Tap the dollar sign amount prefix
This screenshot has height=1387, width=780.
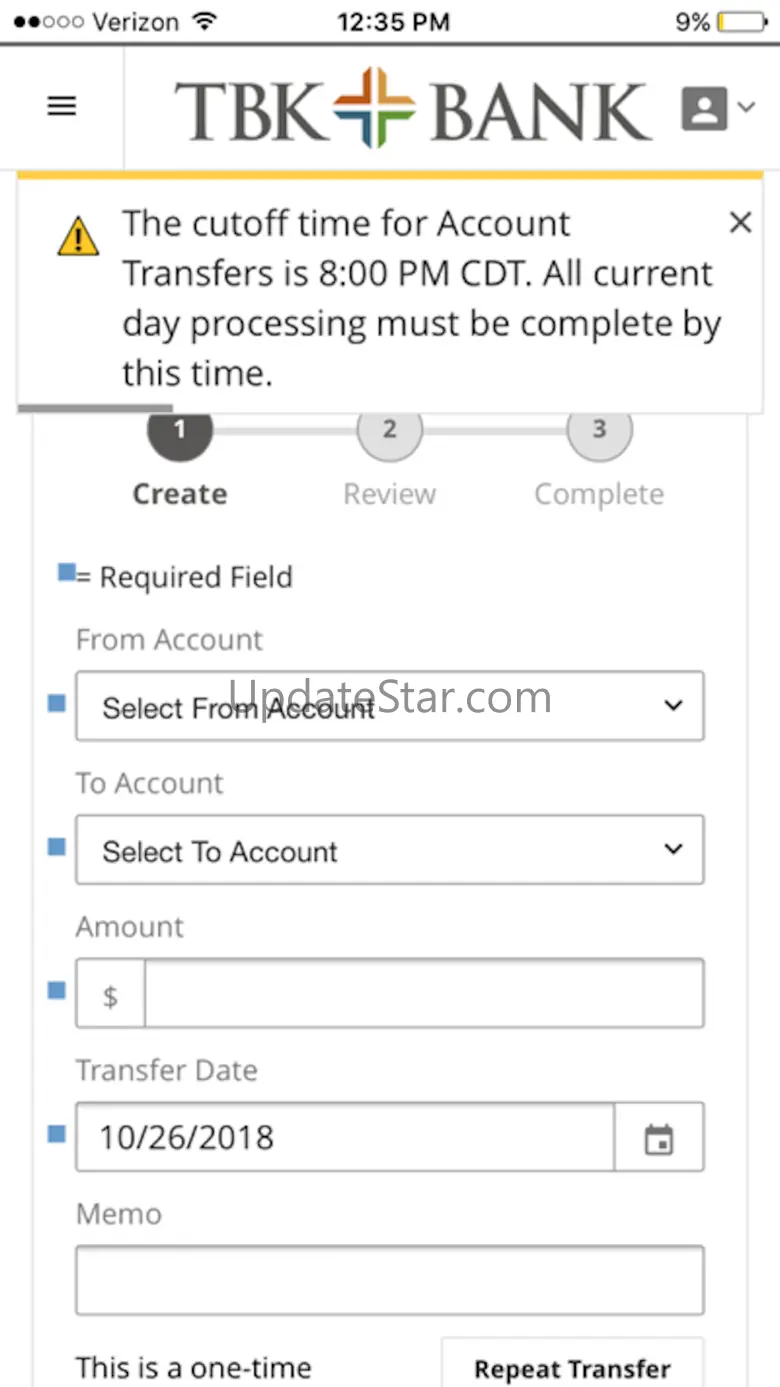[111, 994]
